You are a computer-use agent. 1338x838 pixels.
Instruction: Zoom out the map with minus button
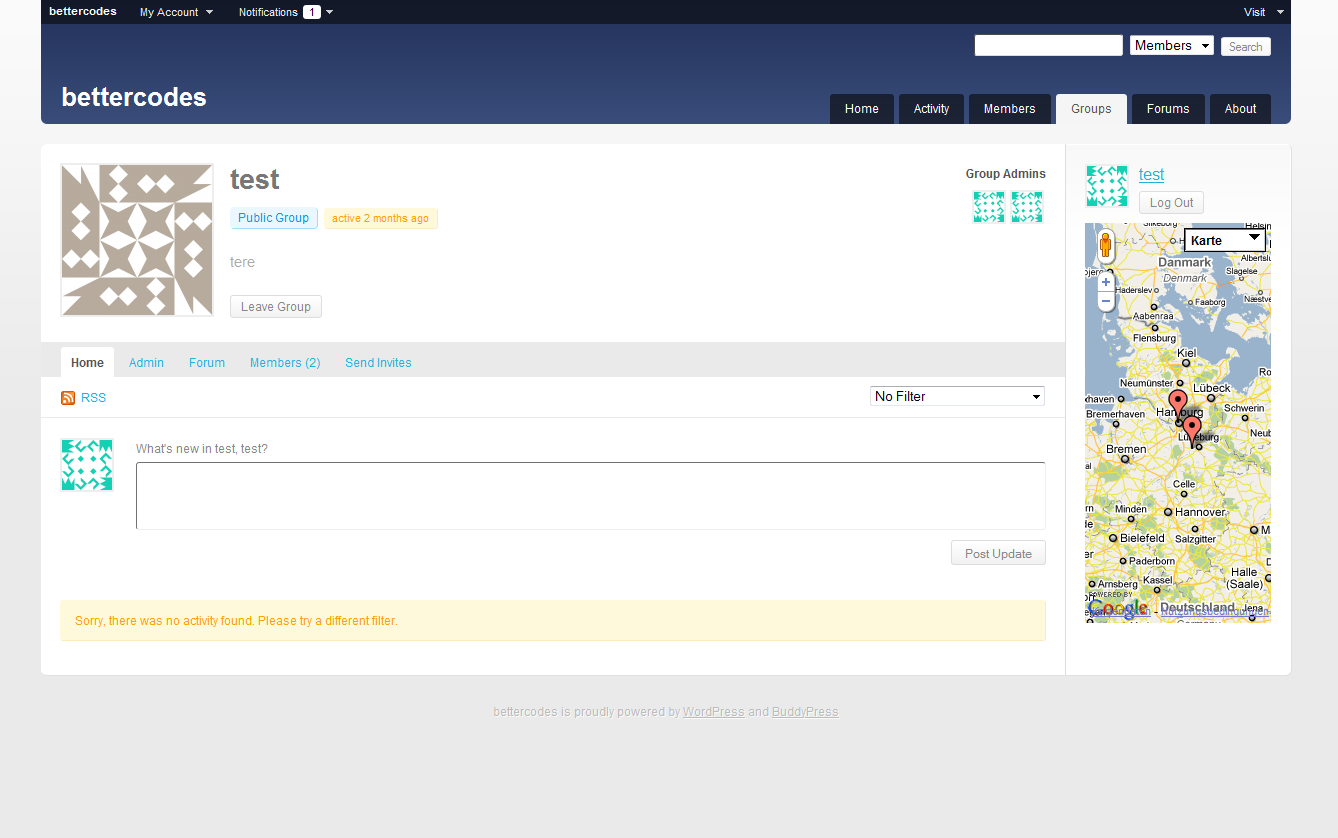point(1105,301)
